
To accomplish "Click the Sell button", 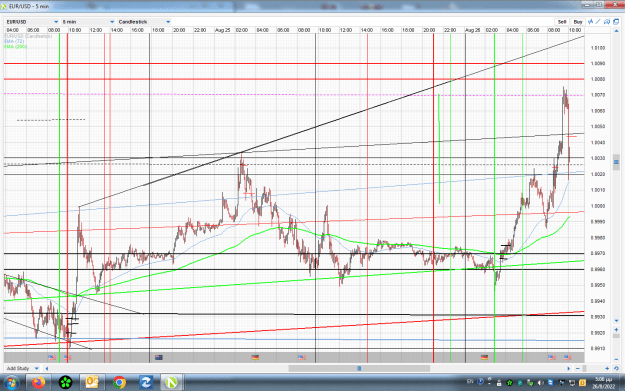I will (562, 22).
